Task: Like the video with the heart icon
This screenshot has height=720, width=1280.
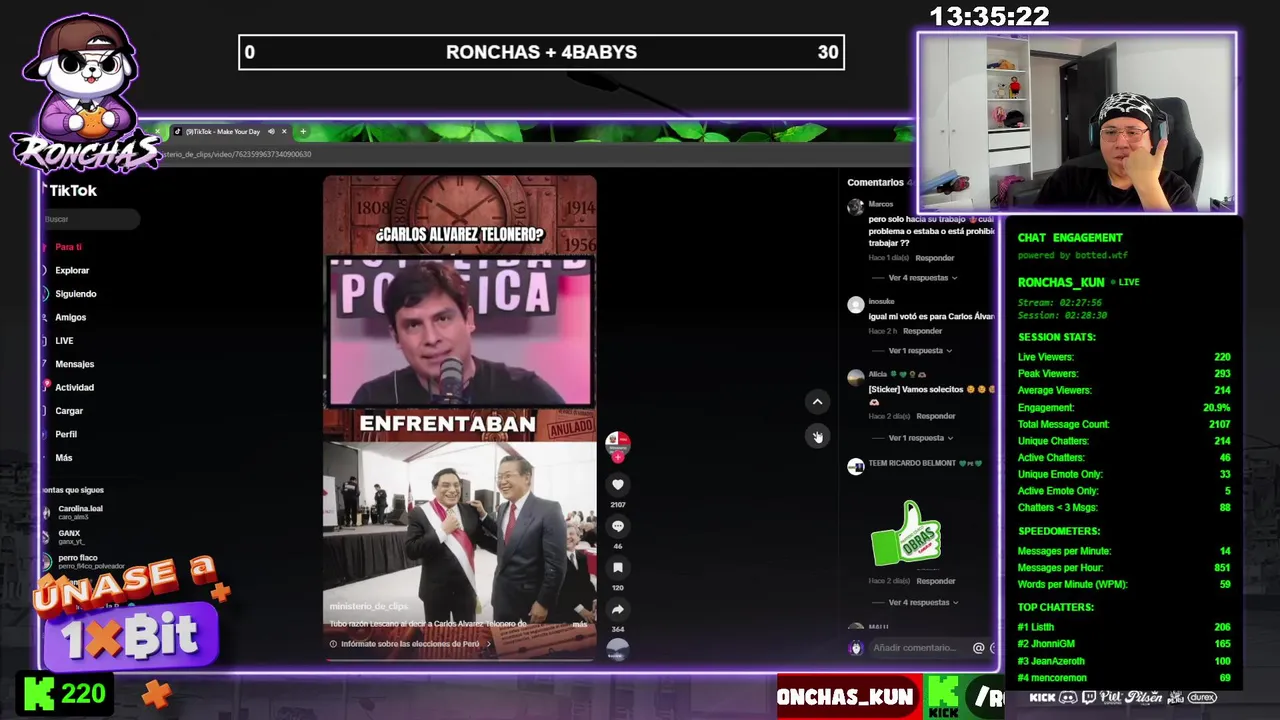Action: (617, 484)
